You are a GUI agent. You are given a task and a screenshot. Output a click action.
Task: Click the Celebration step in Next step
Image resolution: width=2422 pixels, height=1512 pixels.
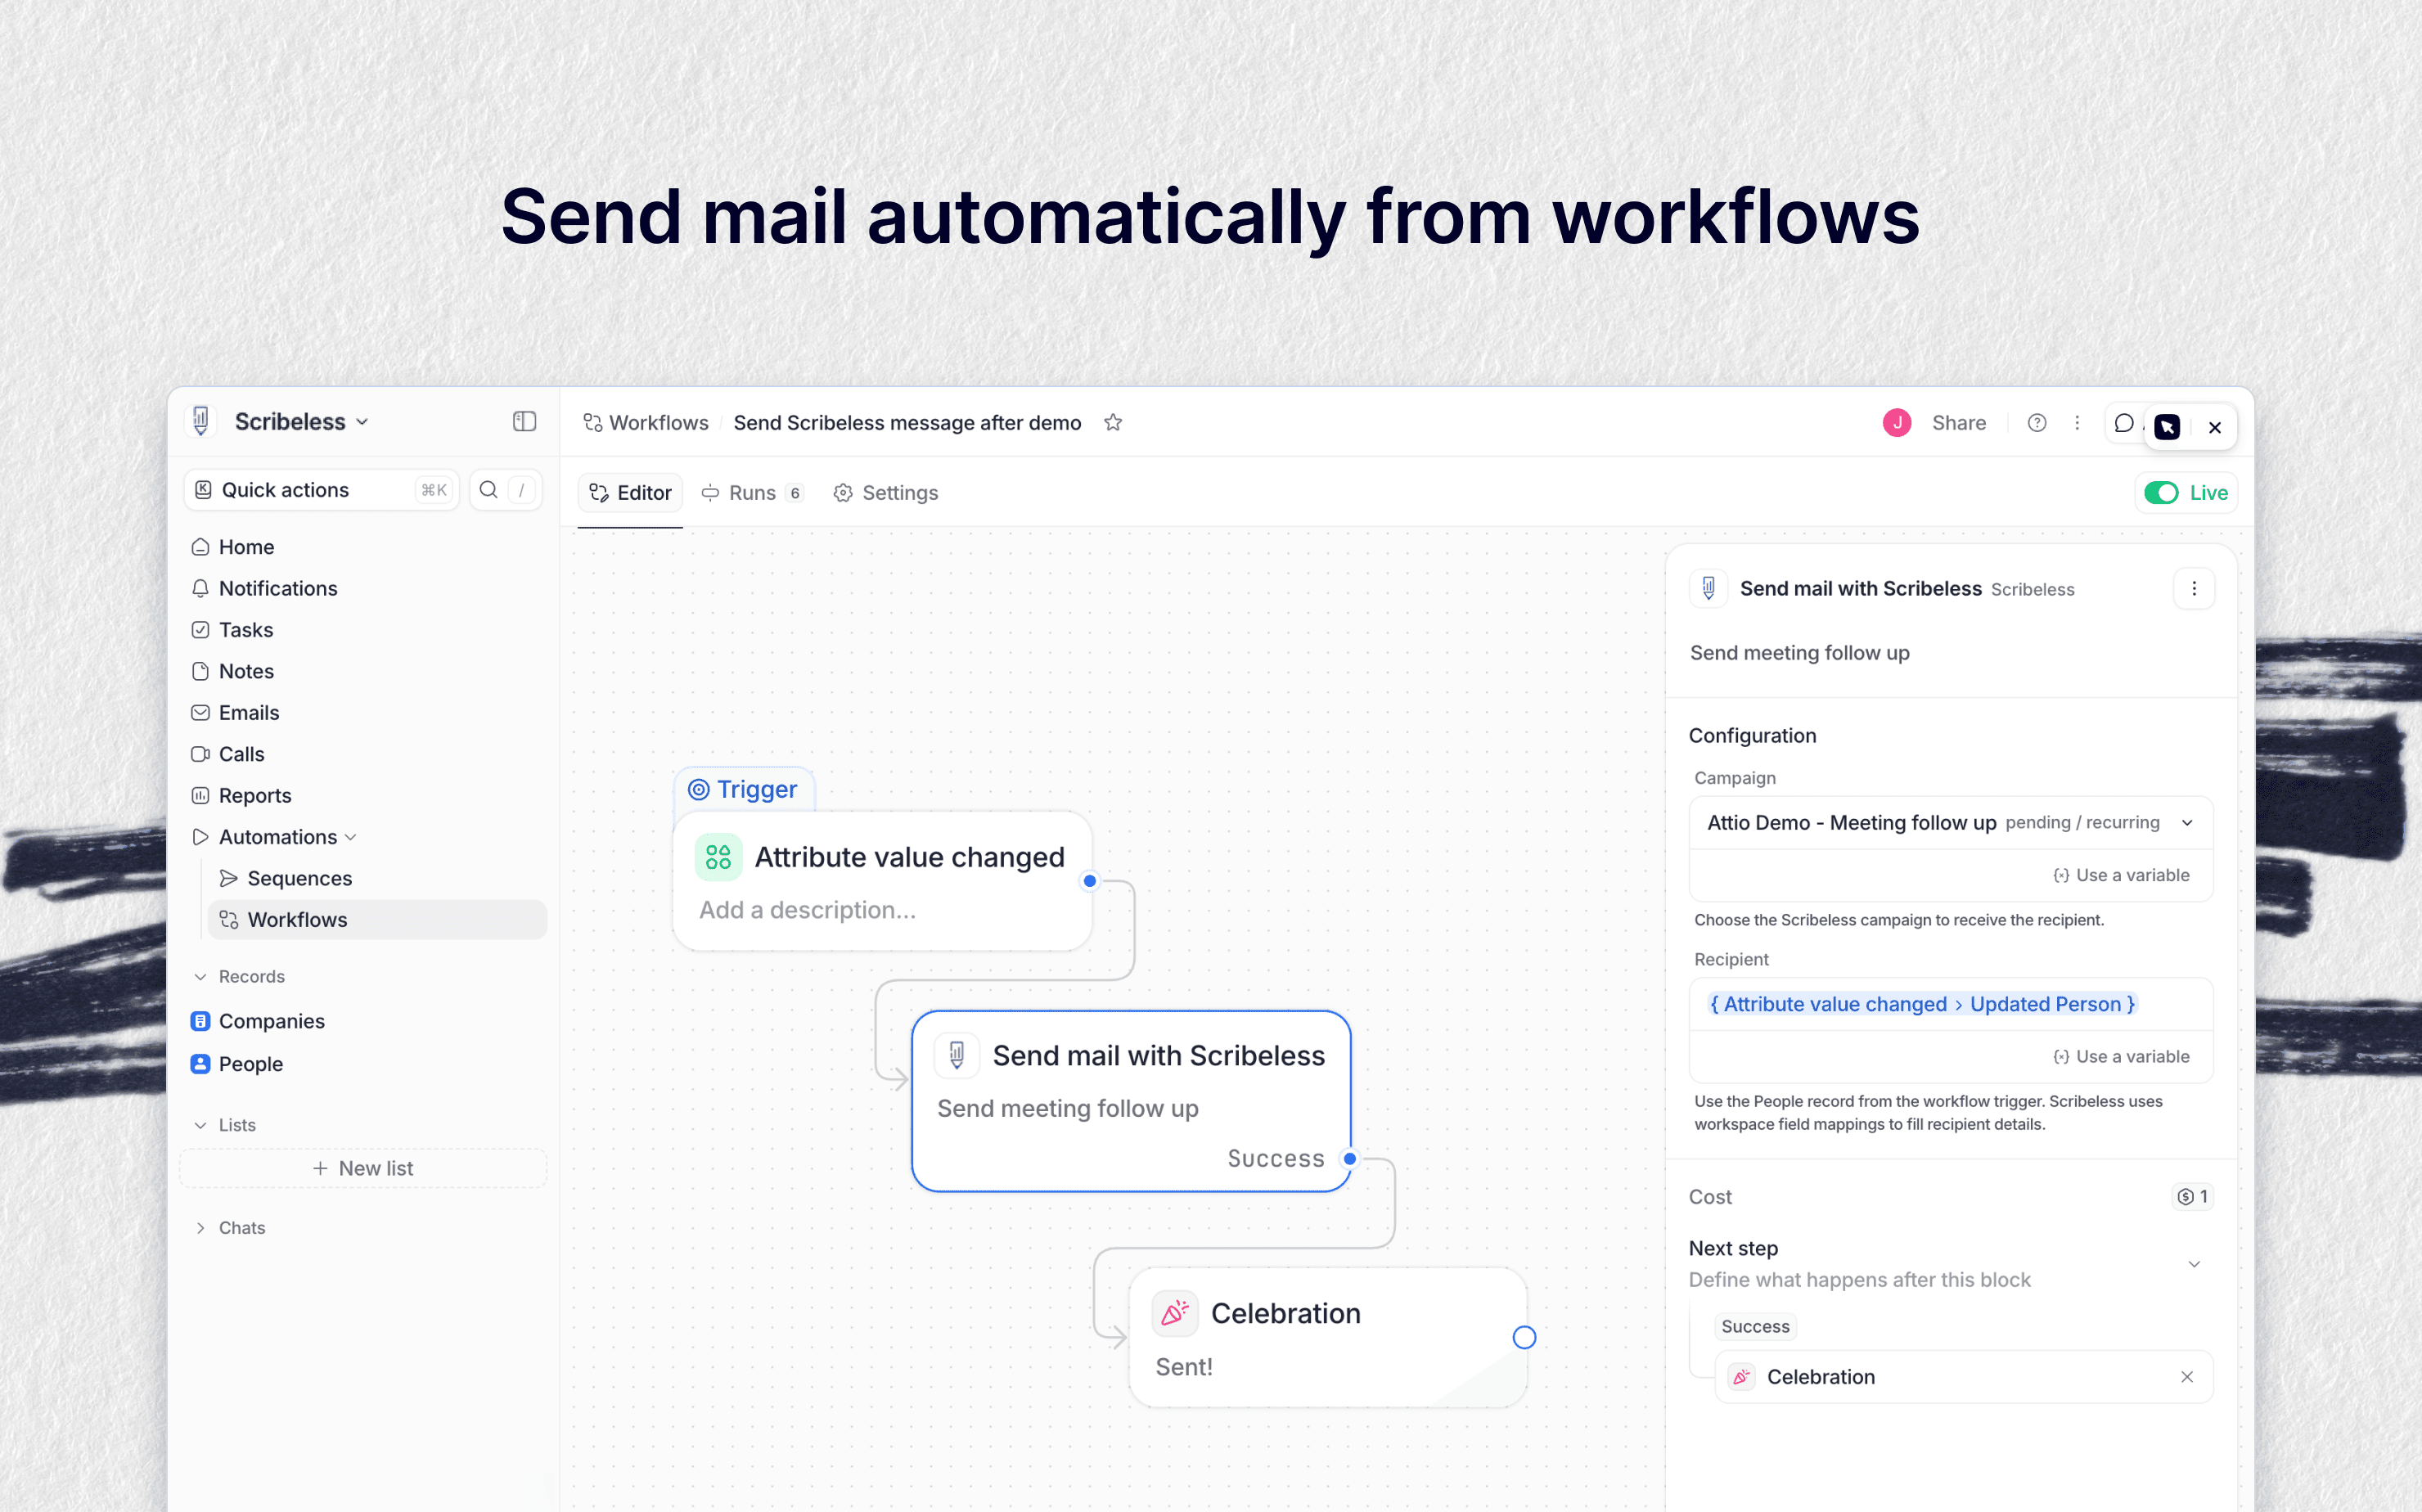coord(1964,1377)
